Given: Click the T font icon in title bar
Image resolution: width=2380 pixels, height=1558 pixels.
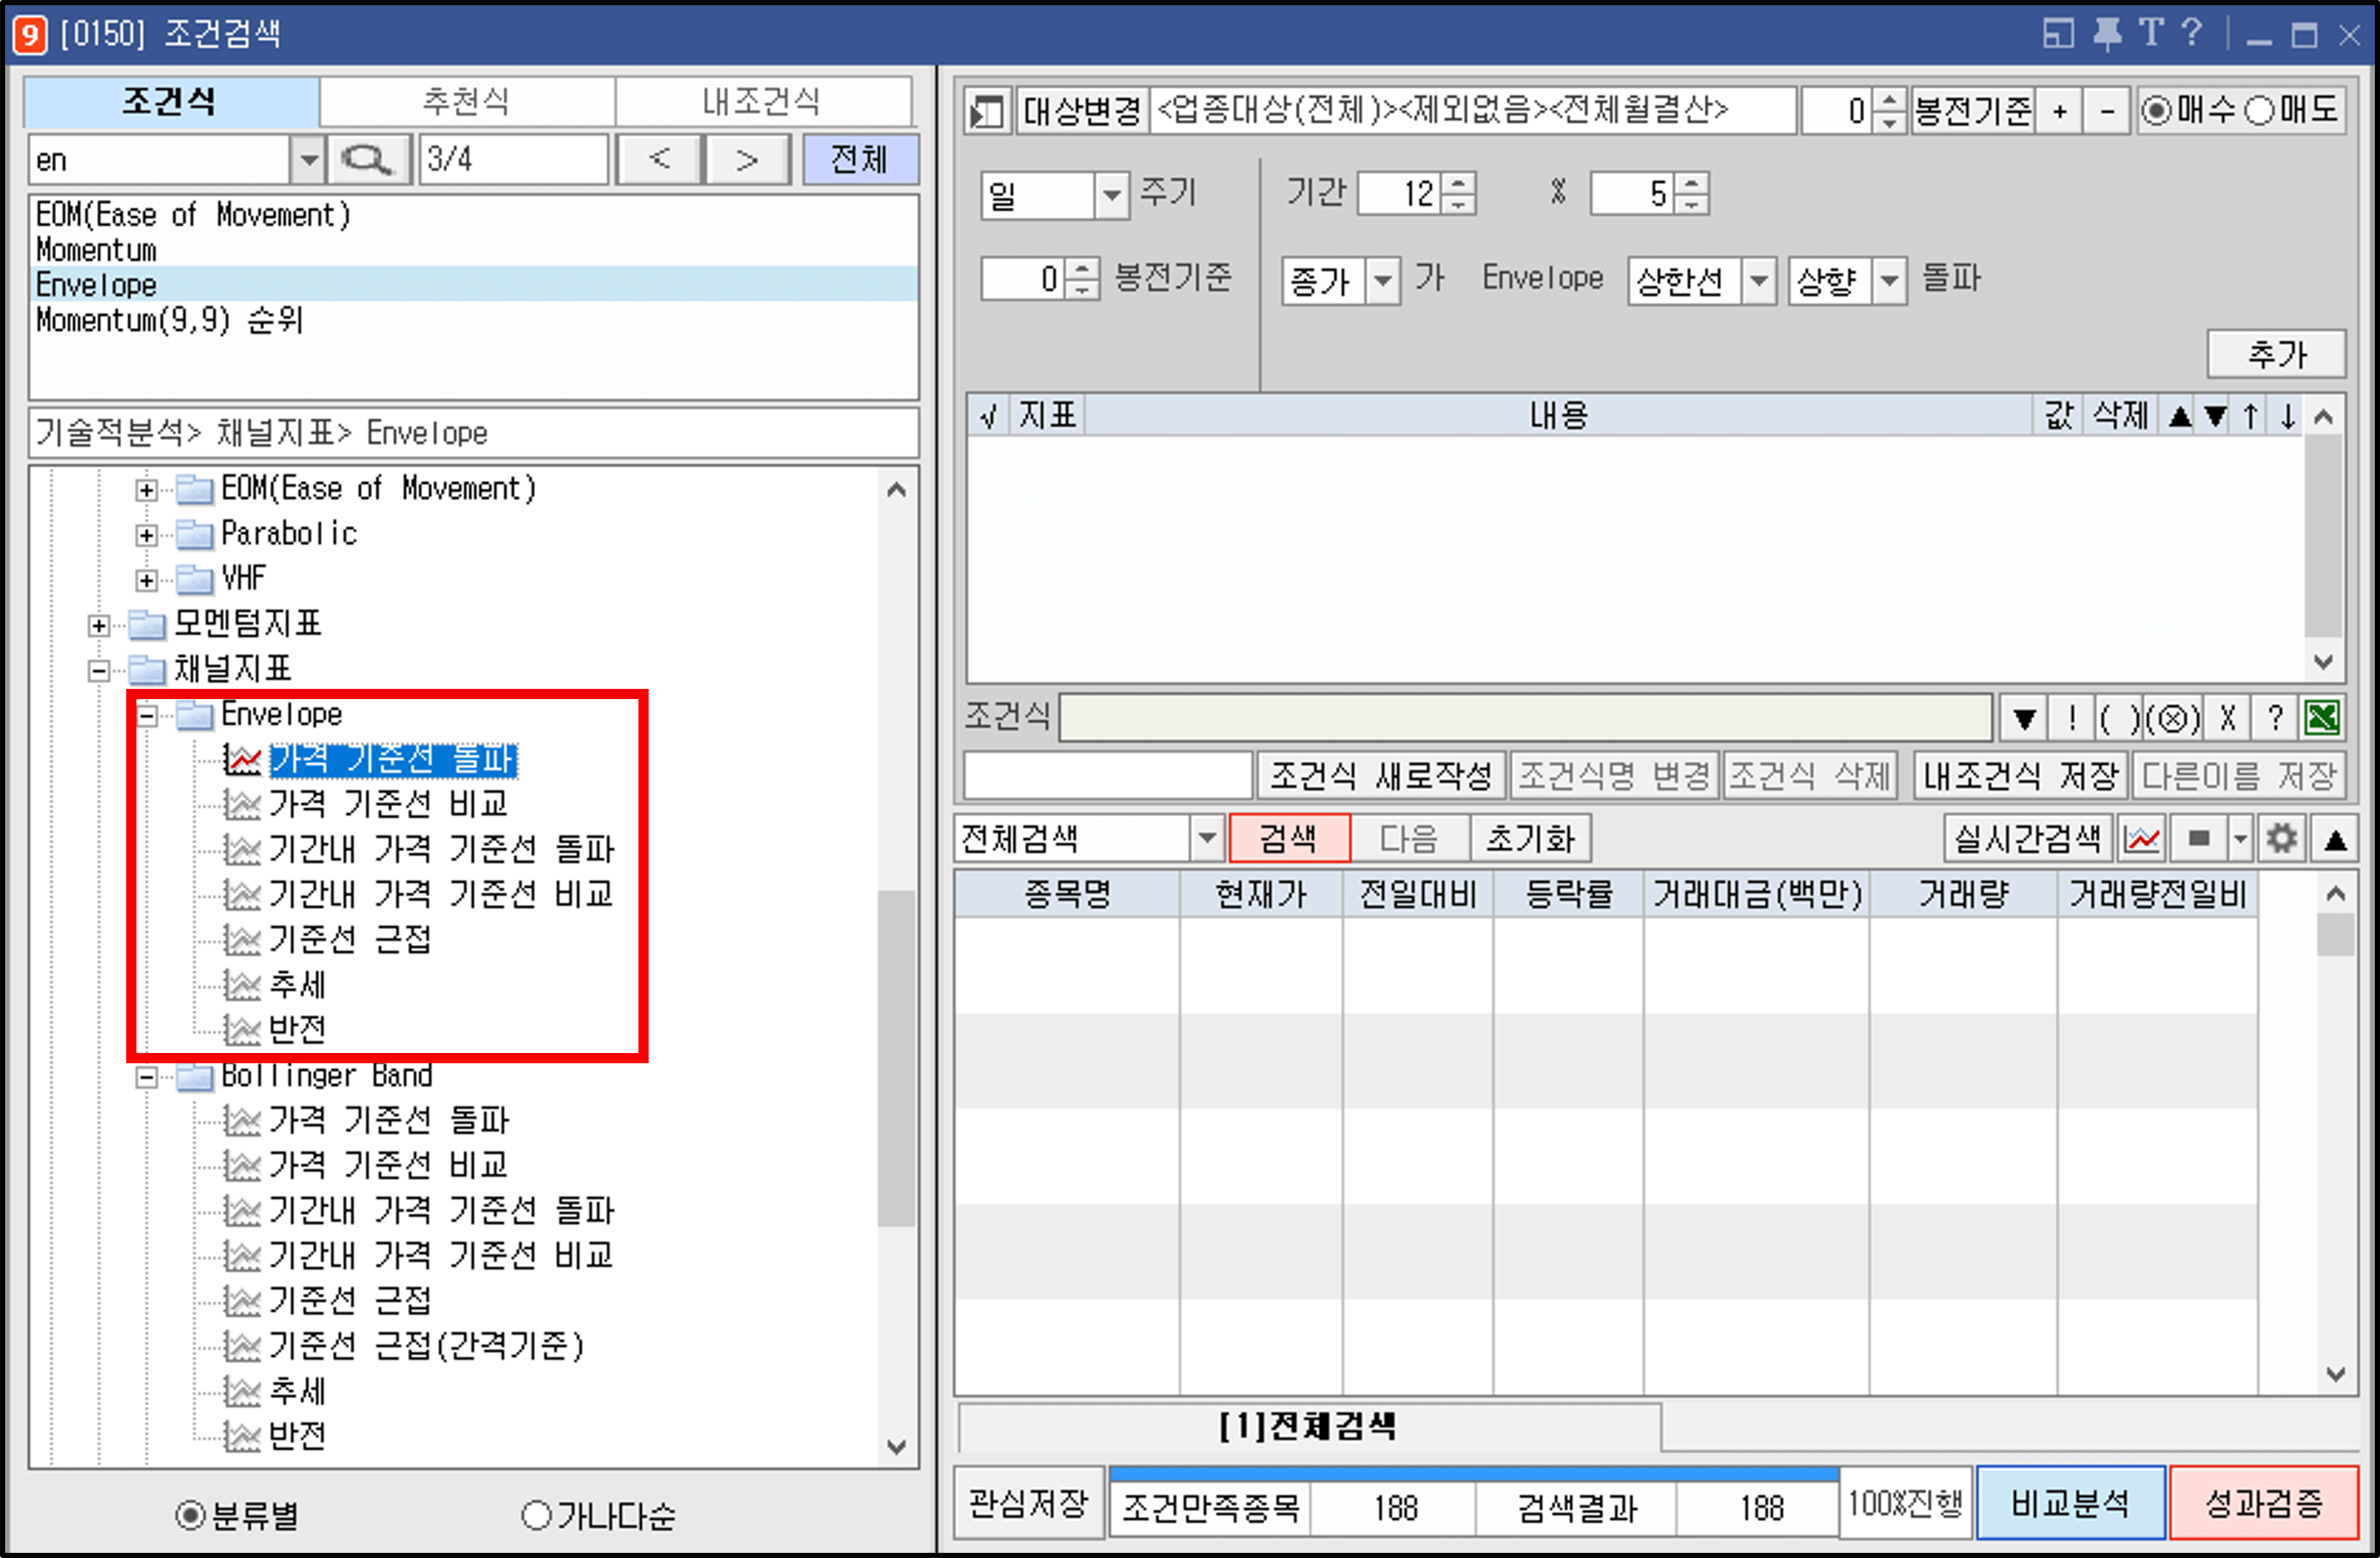Looking at the screenshot, I should [2151, 33].
